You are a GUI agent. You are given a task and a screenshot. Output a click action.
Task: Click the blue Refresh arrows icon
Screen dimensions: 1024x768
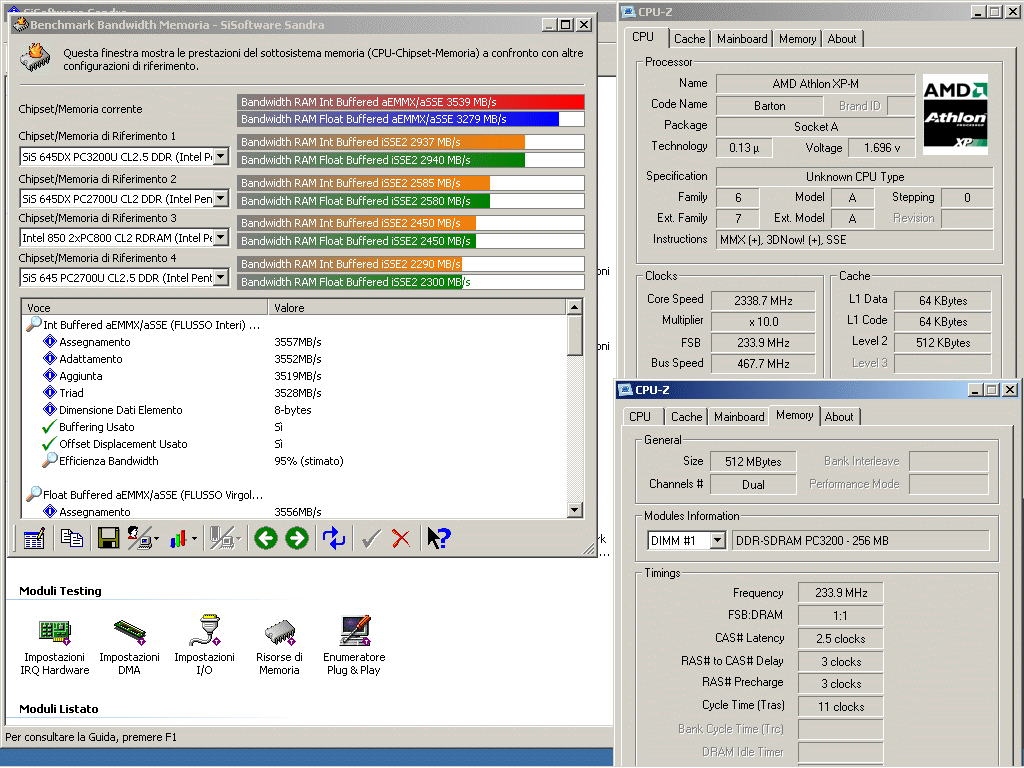[x=334, y=539]
